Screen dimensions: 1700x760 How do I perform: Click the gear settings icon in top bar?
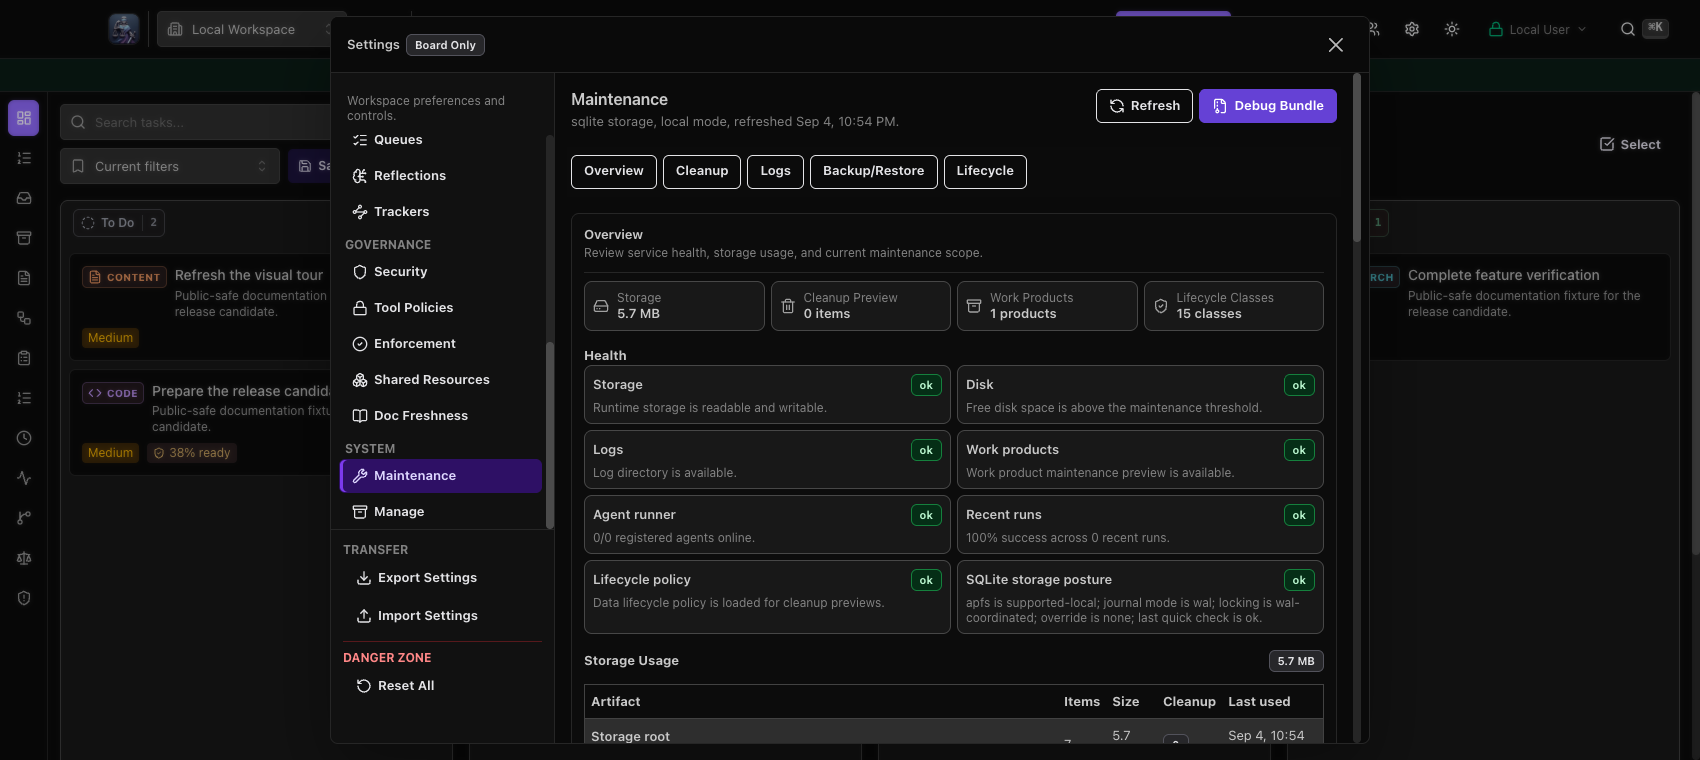[1412, 29]
